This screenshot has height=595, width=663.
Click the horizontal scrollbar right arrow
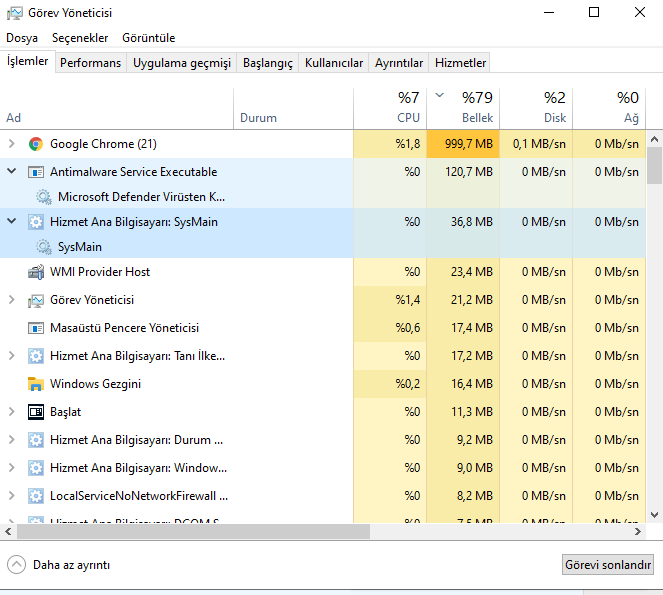tap(638, 532)
